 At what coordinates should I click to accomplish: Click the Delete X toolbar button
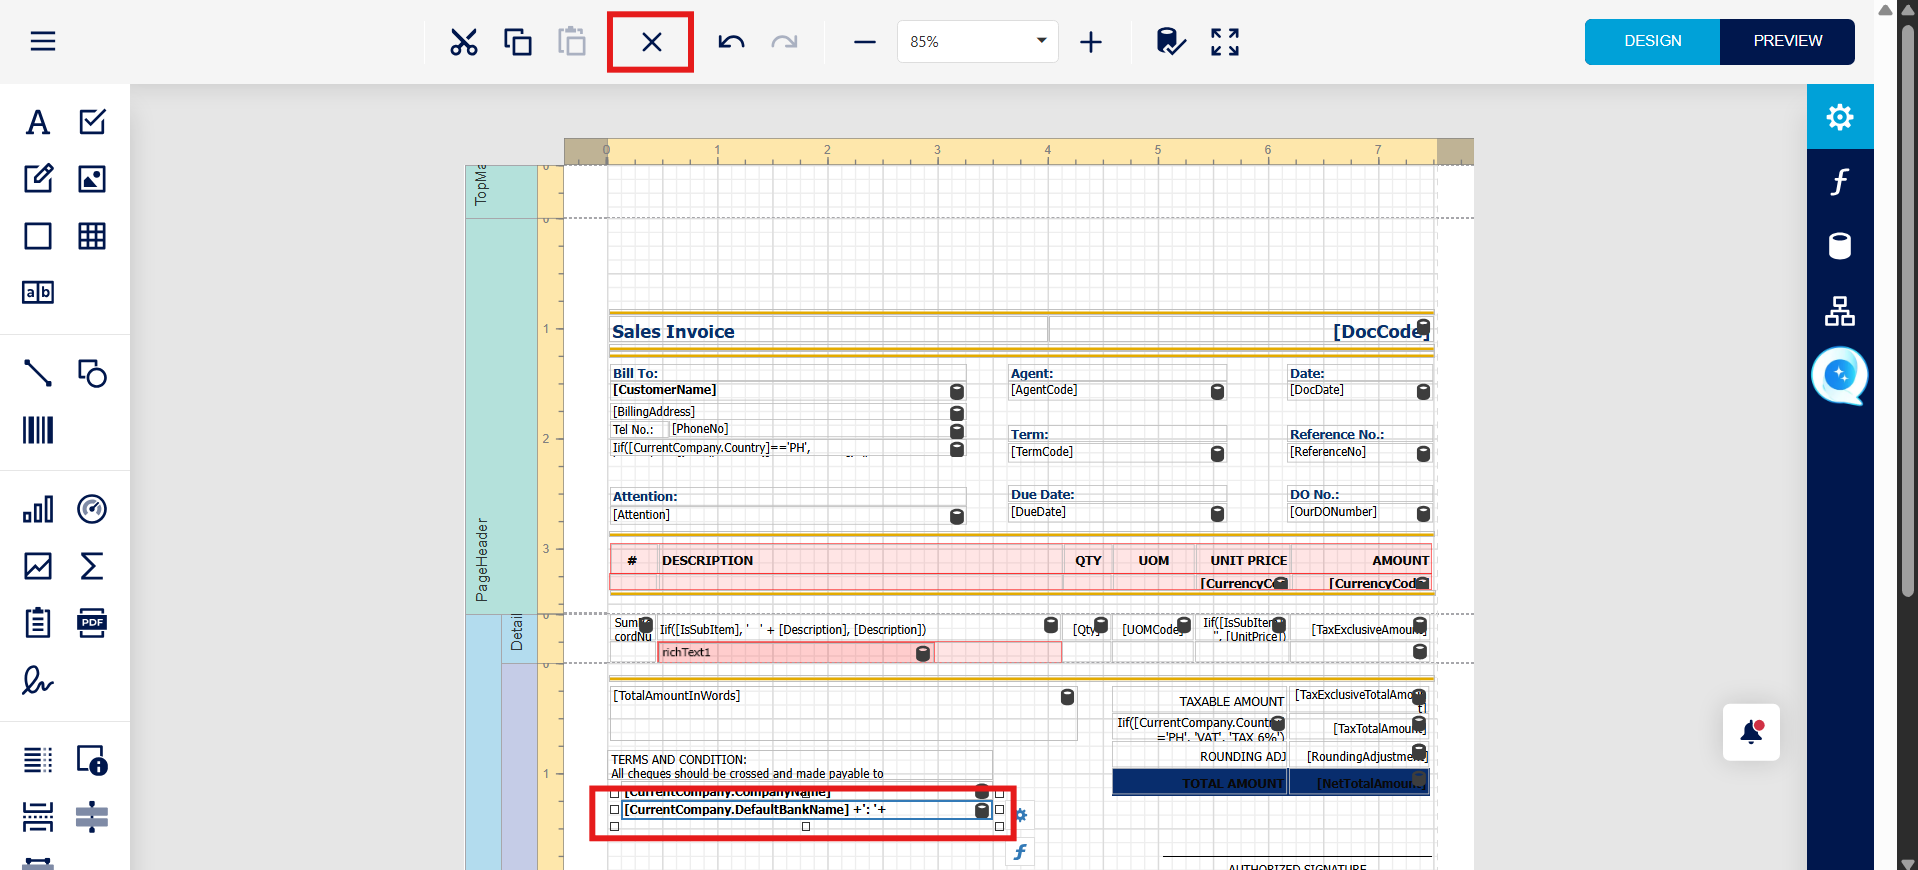click(x=651, y=42)
